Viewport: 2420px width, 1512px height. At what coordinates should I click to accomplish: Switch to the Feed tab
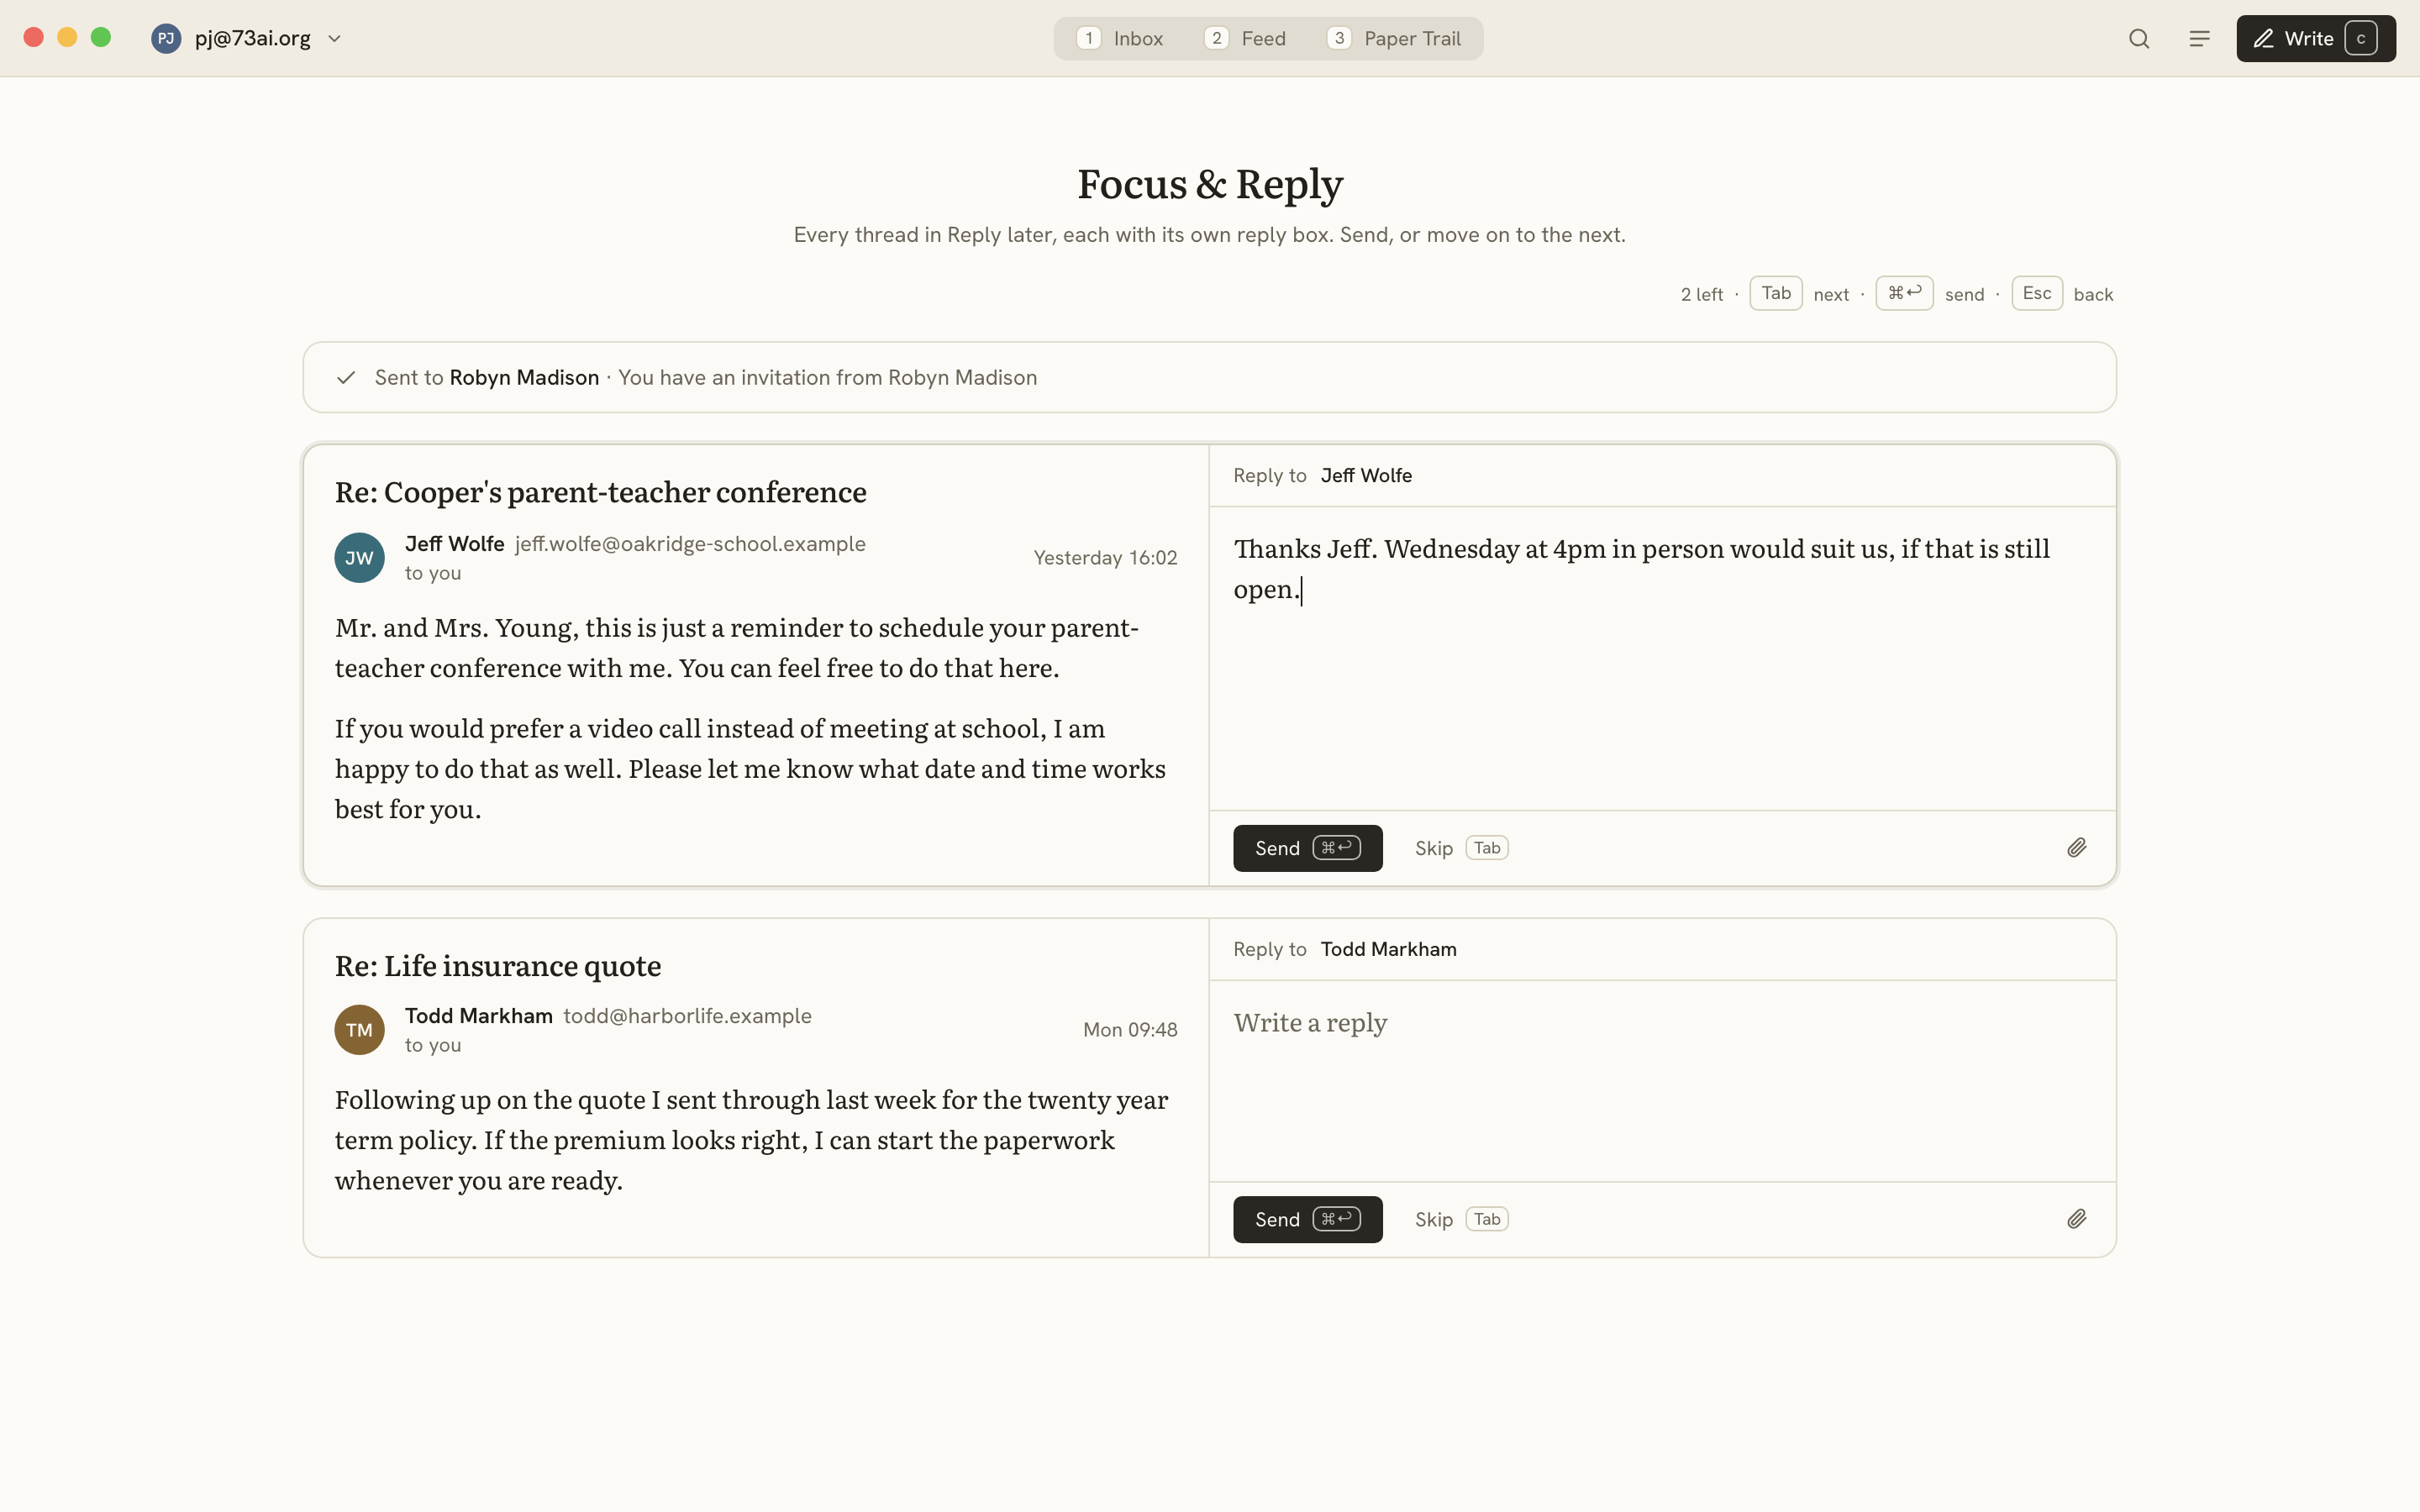coord(1245,39)
